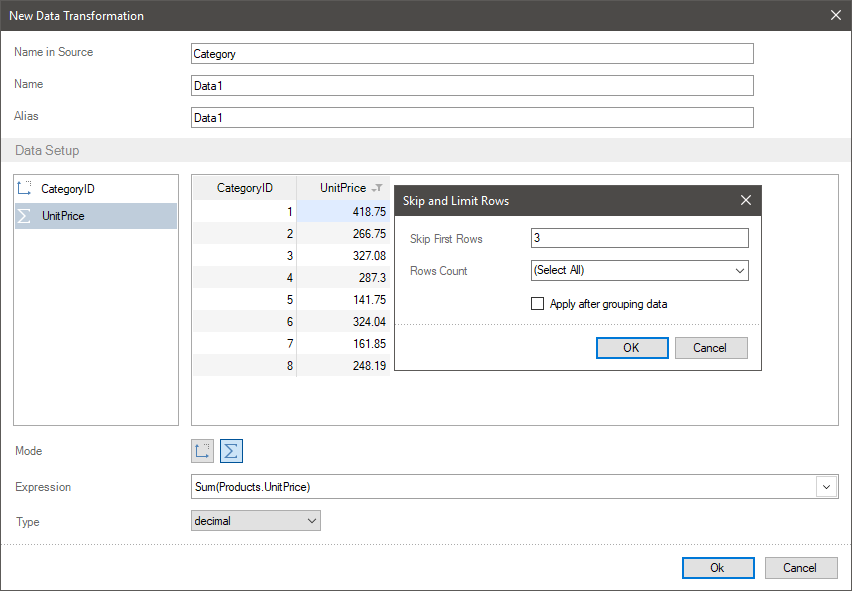Viewport: 852px width, 591px height.
Task: Click the UnitPrice column header
Action: 342,188
